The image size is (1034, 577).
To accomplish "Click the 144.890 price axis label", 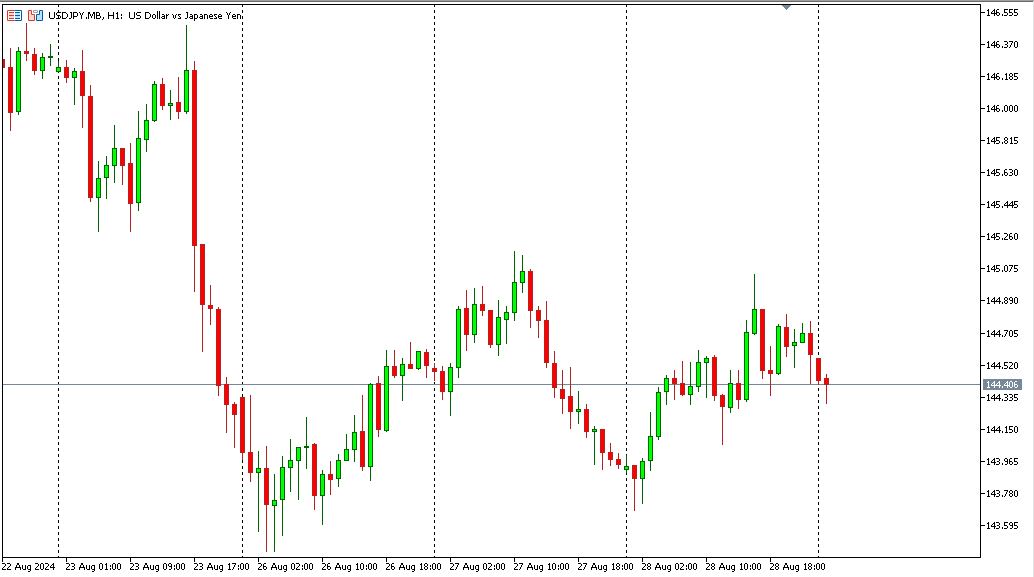I will click(1002, 301).
